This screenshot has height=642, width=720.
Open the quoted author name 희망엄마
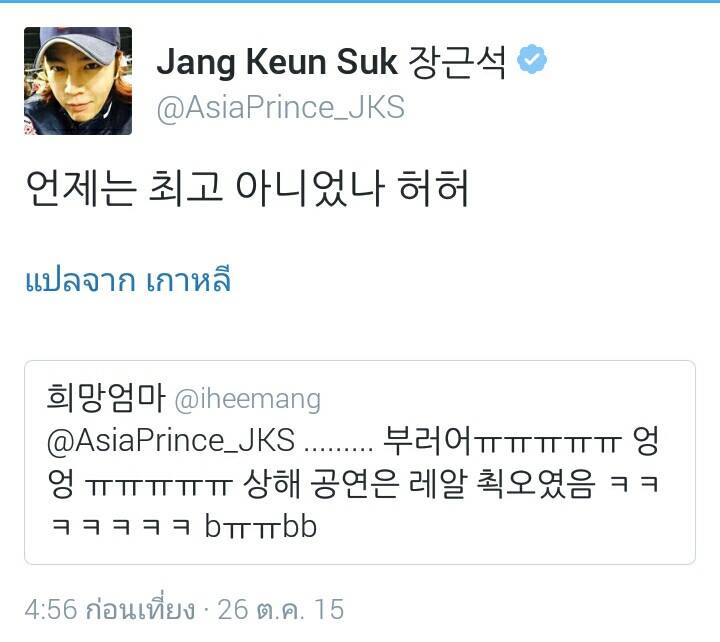(106, 398)
